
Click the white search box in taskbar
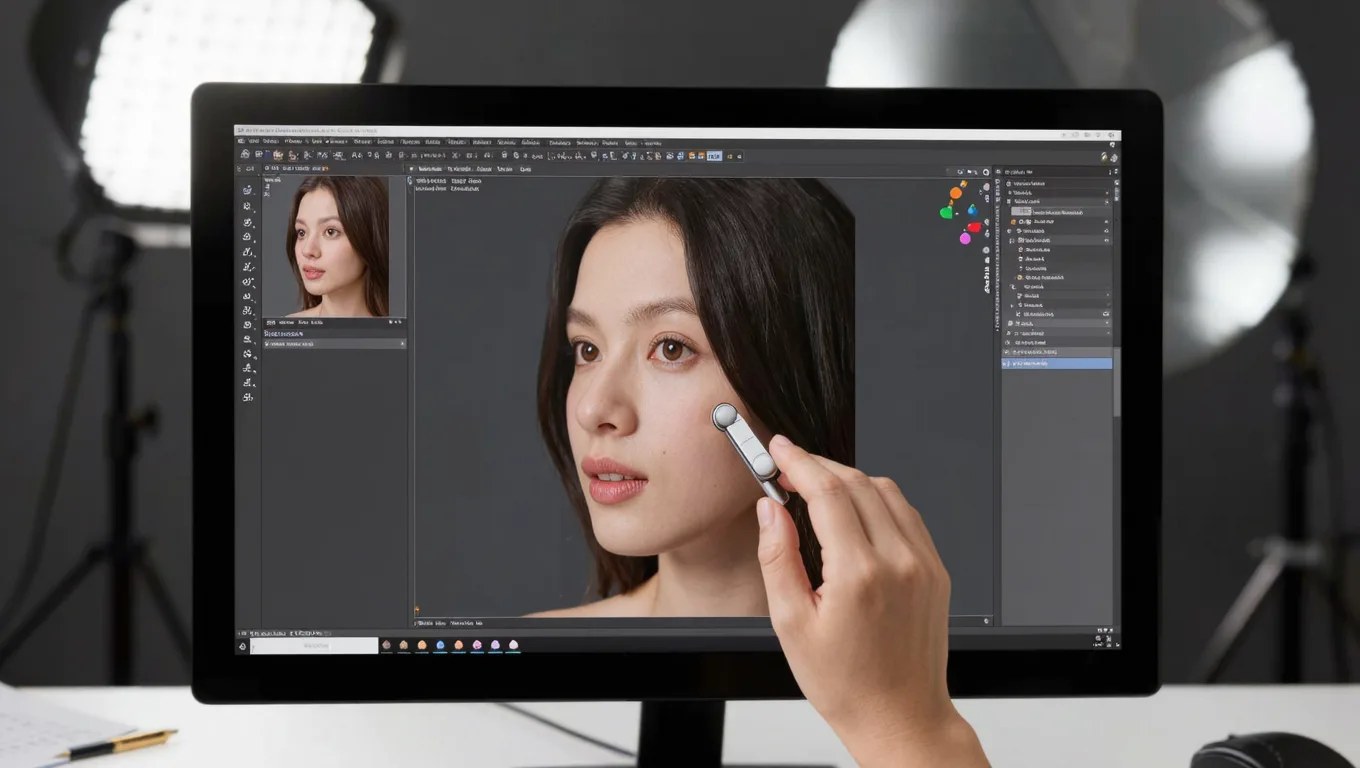click(314, 646)
